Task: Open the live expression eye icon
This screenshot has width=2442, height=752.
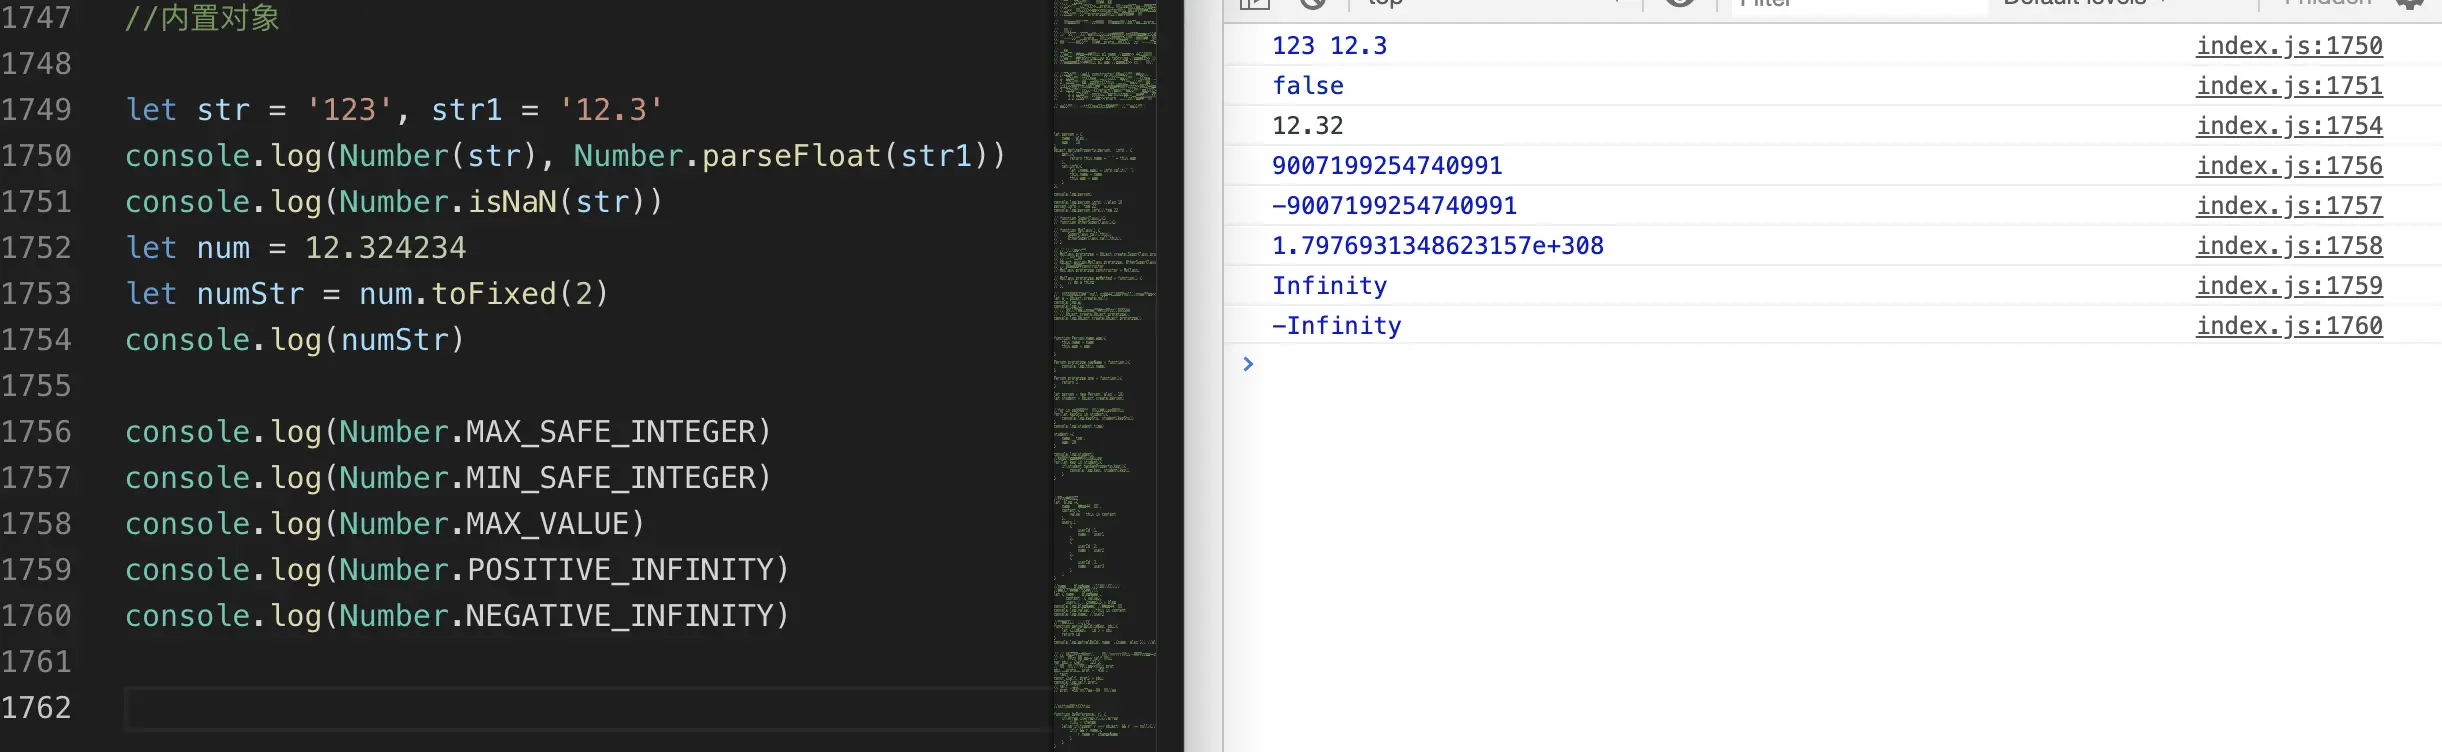Action: point(1681,3)
